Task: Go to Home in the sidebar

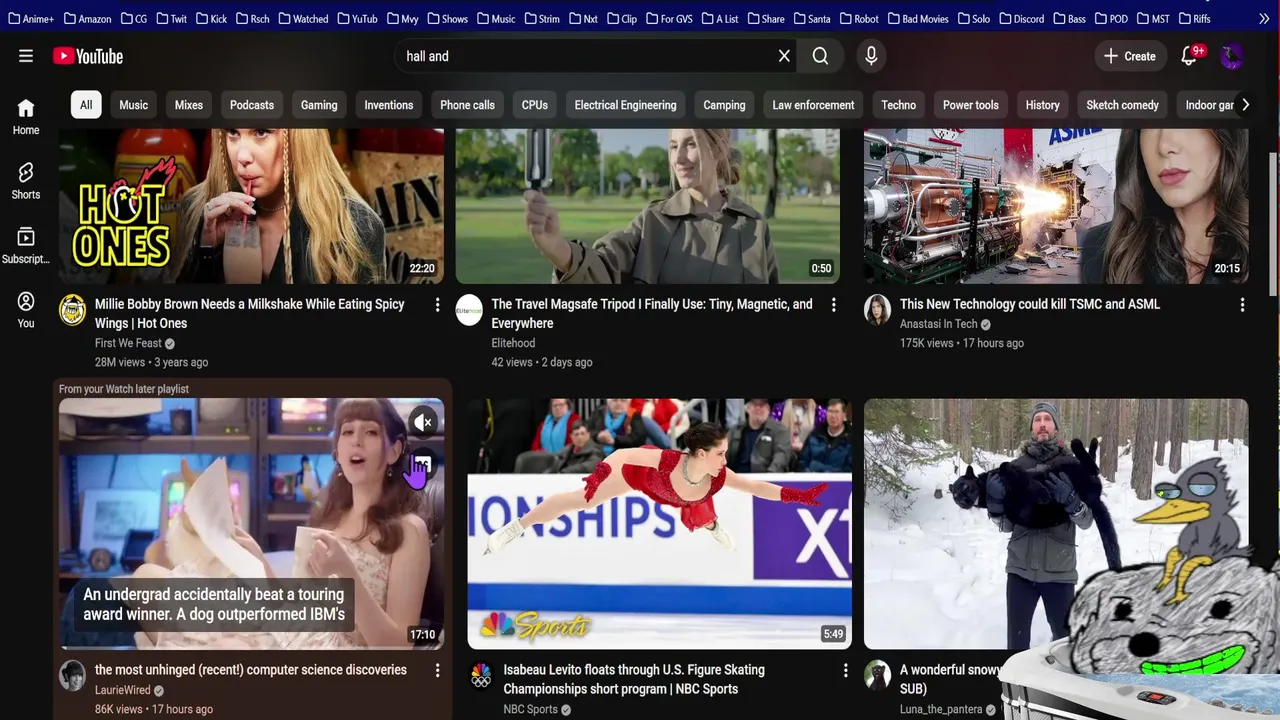Action: [x=26, y=117]
